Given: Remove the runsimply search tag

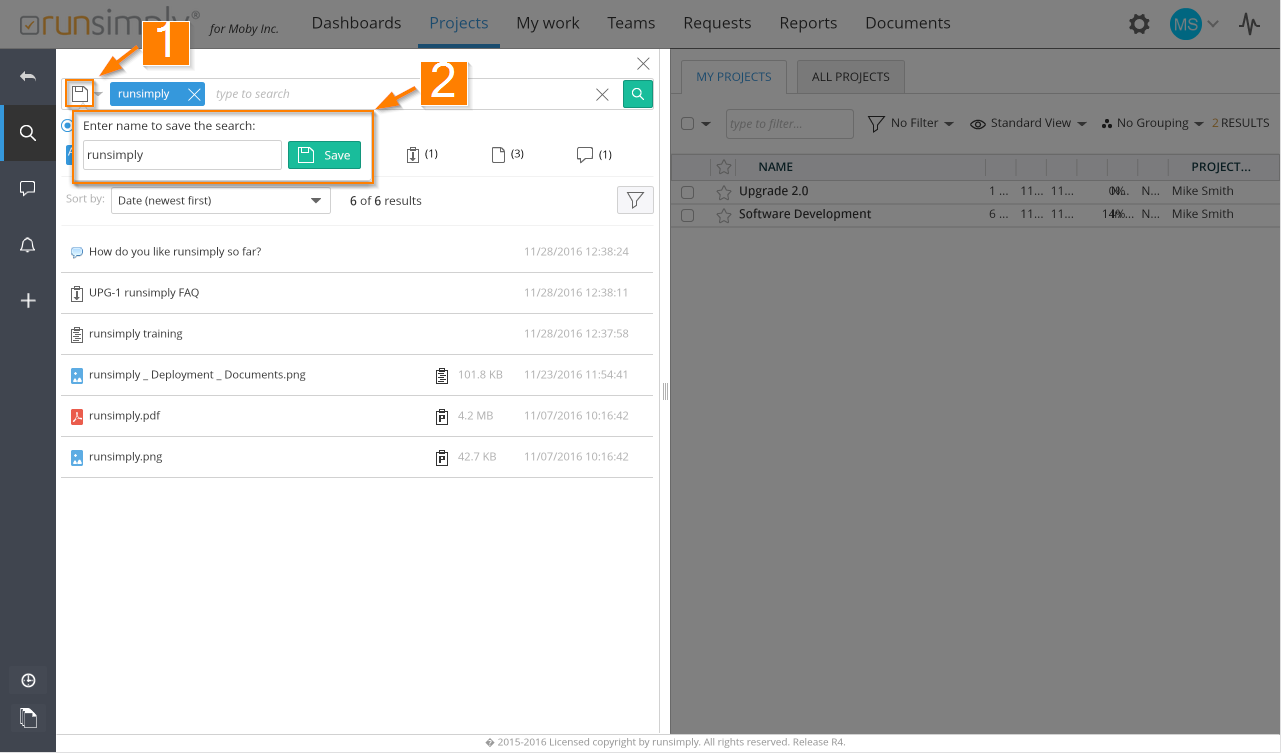Looking at the screenshot, I should point(194,94).
